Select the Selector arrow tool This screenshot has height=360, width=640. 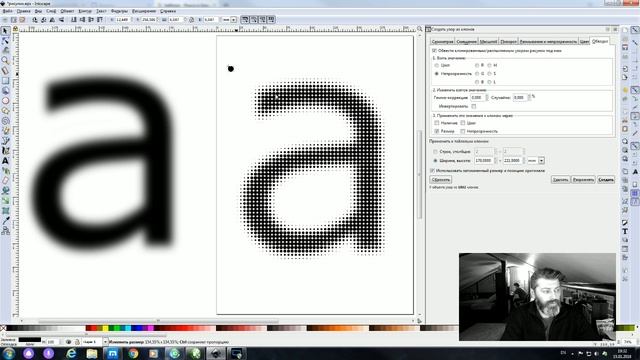[5, 31]
